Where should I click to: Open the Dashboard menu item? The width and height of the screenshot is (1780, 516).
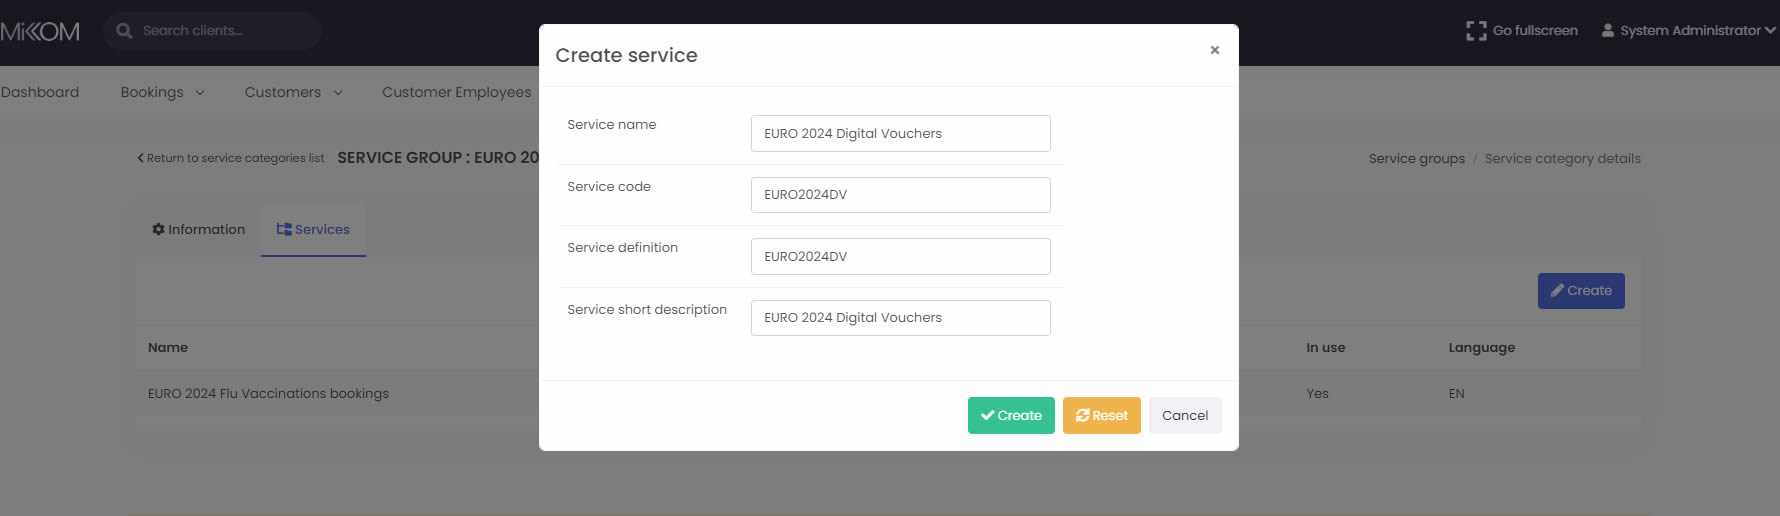point(40,92)
